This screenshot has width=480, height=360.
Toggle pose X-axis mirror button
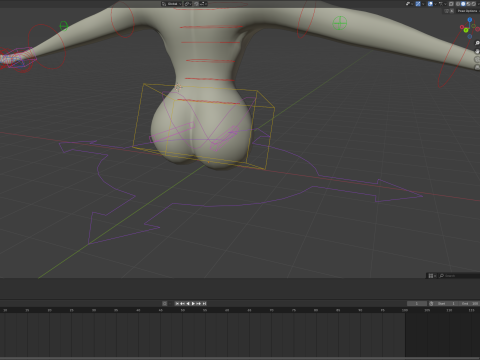(x=452, y=11)
